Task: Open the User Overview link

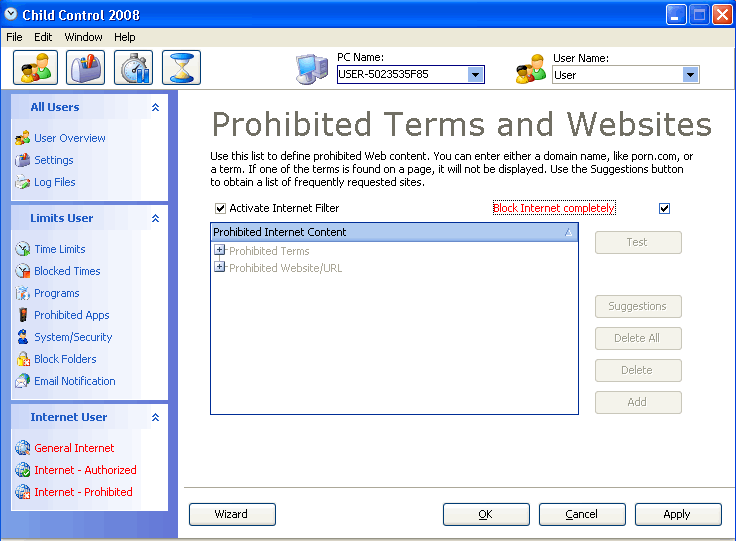Action: point(69,138)
